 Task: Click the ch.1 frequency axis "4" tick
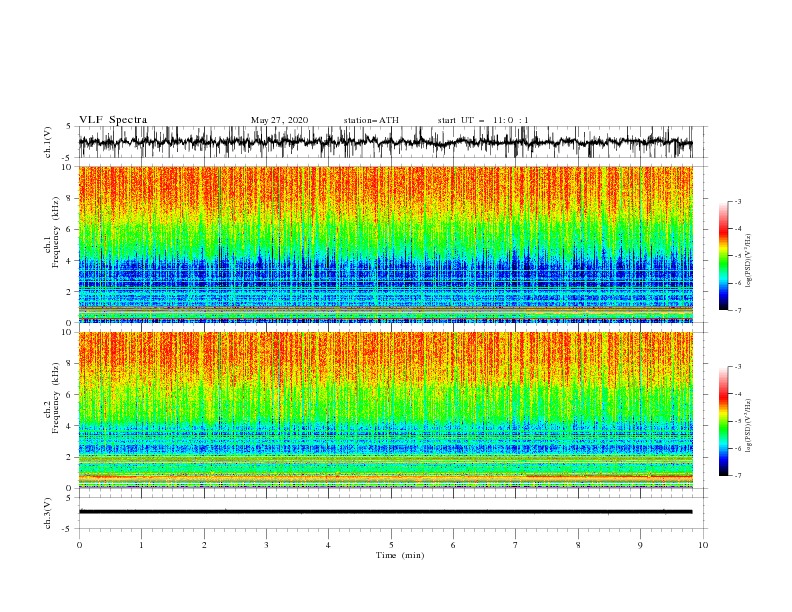coord(69,261)
